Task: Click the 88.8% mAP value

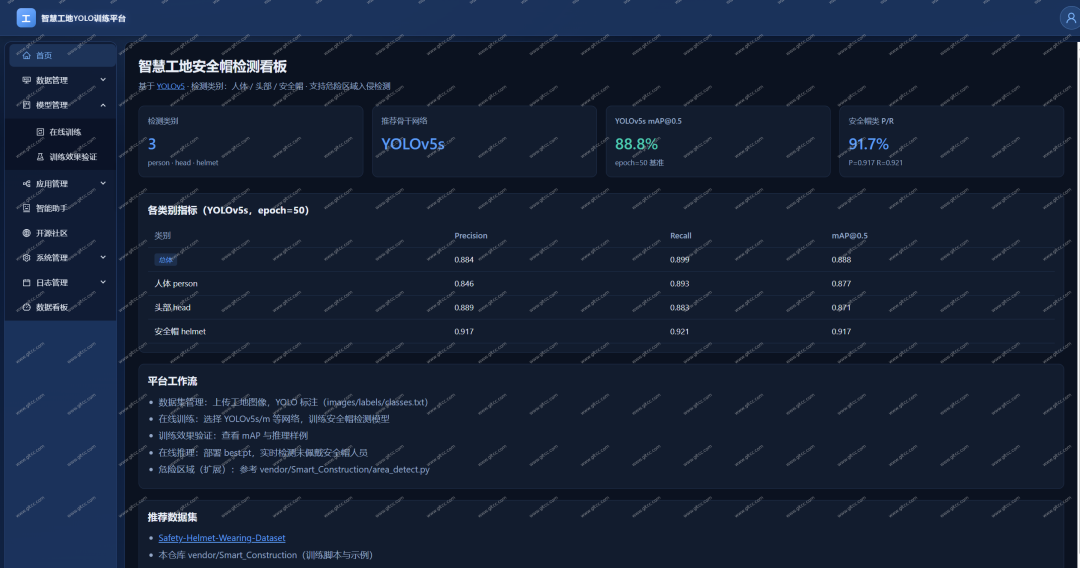Action: coord(636,144)
